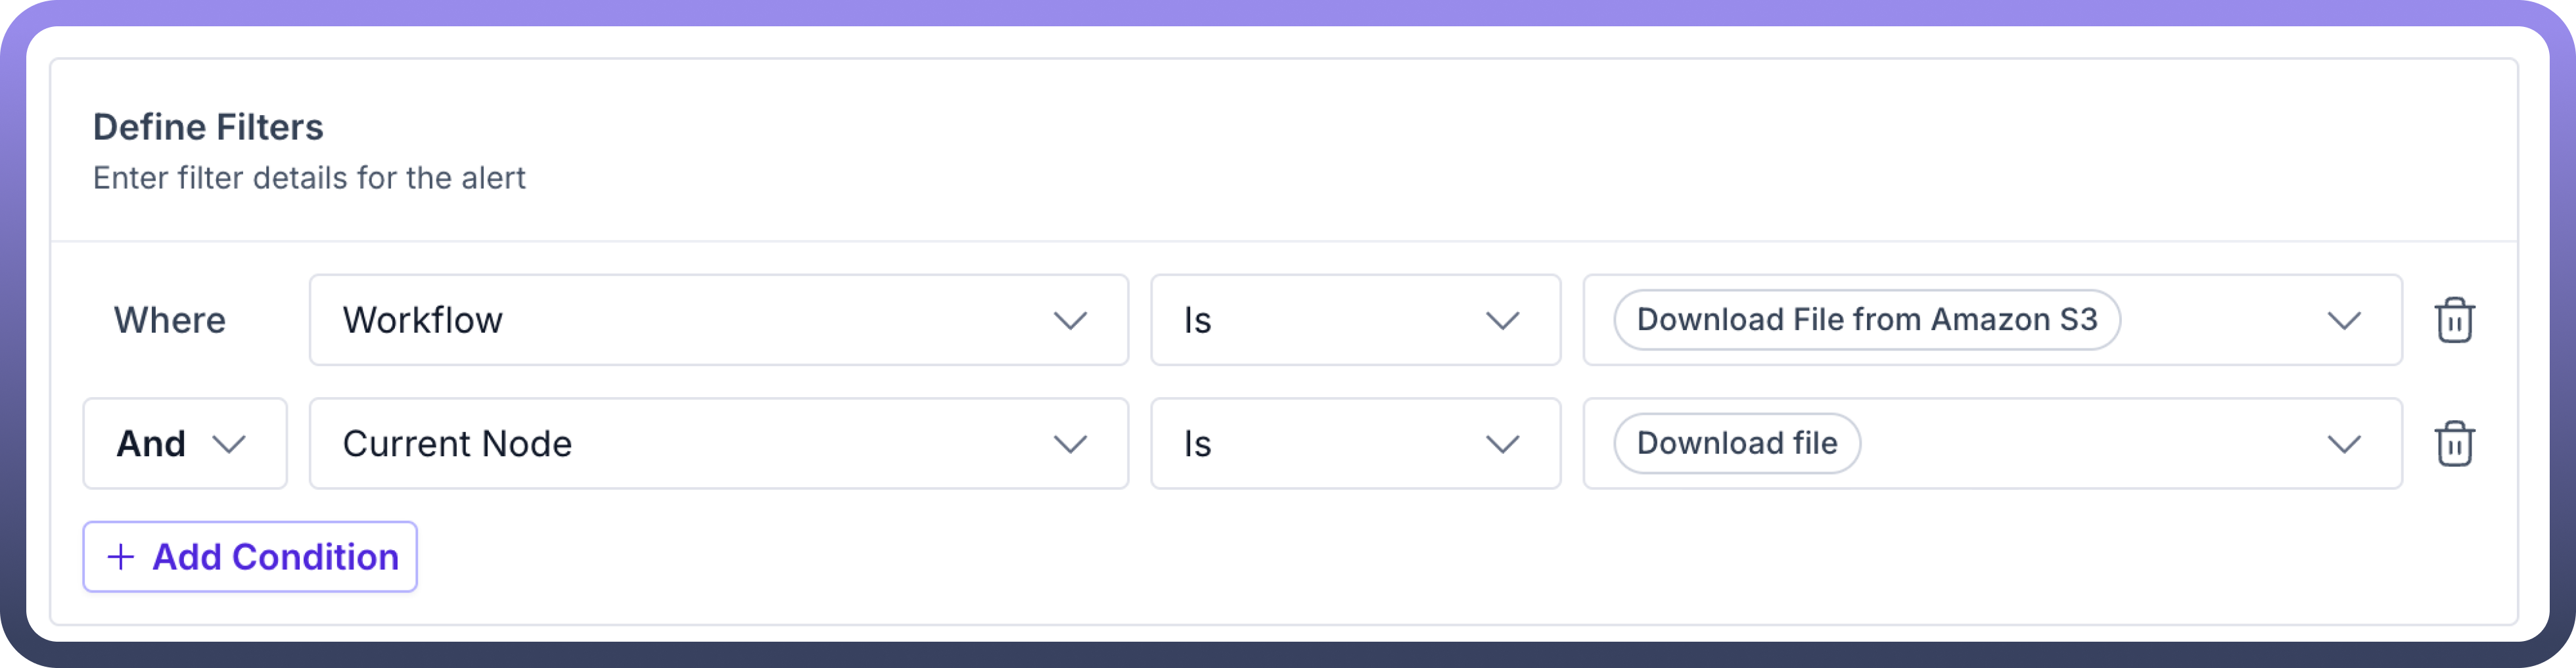The width and height of the screenshot is (2576, 668).
Task: Delete the Workflow filter condition
Action: tap(2454, 320)
